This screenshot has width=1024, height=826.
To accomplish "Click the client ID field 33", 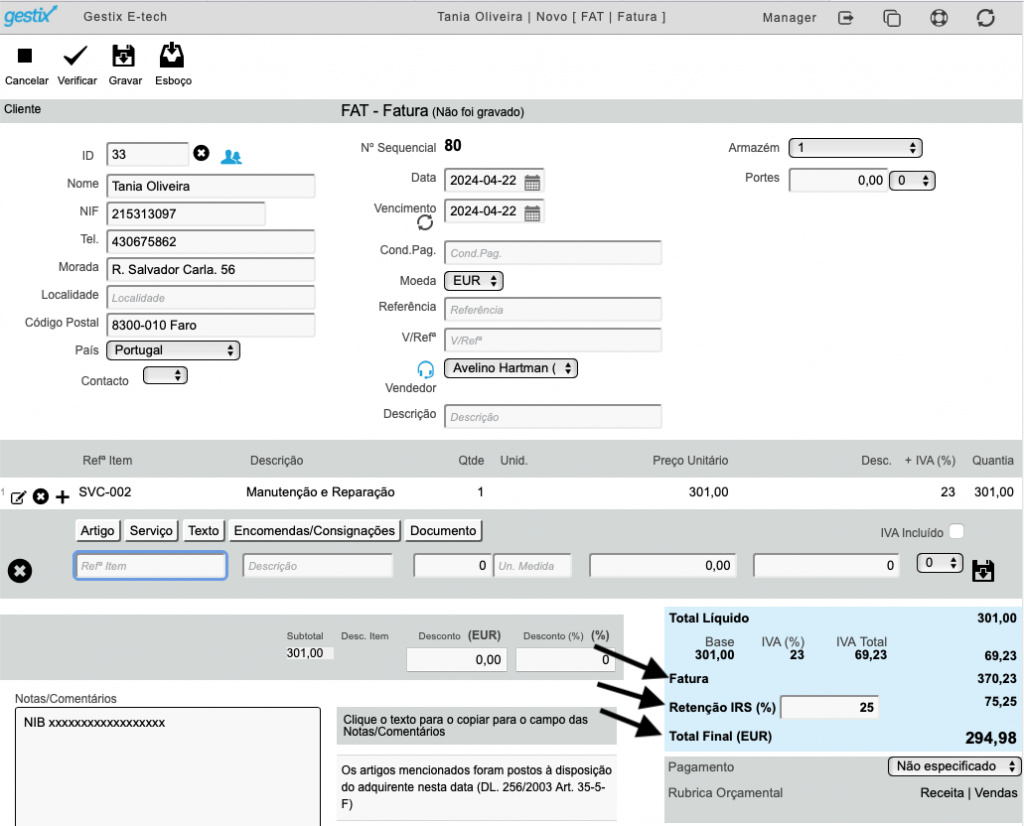I will (x=147, y=155).
